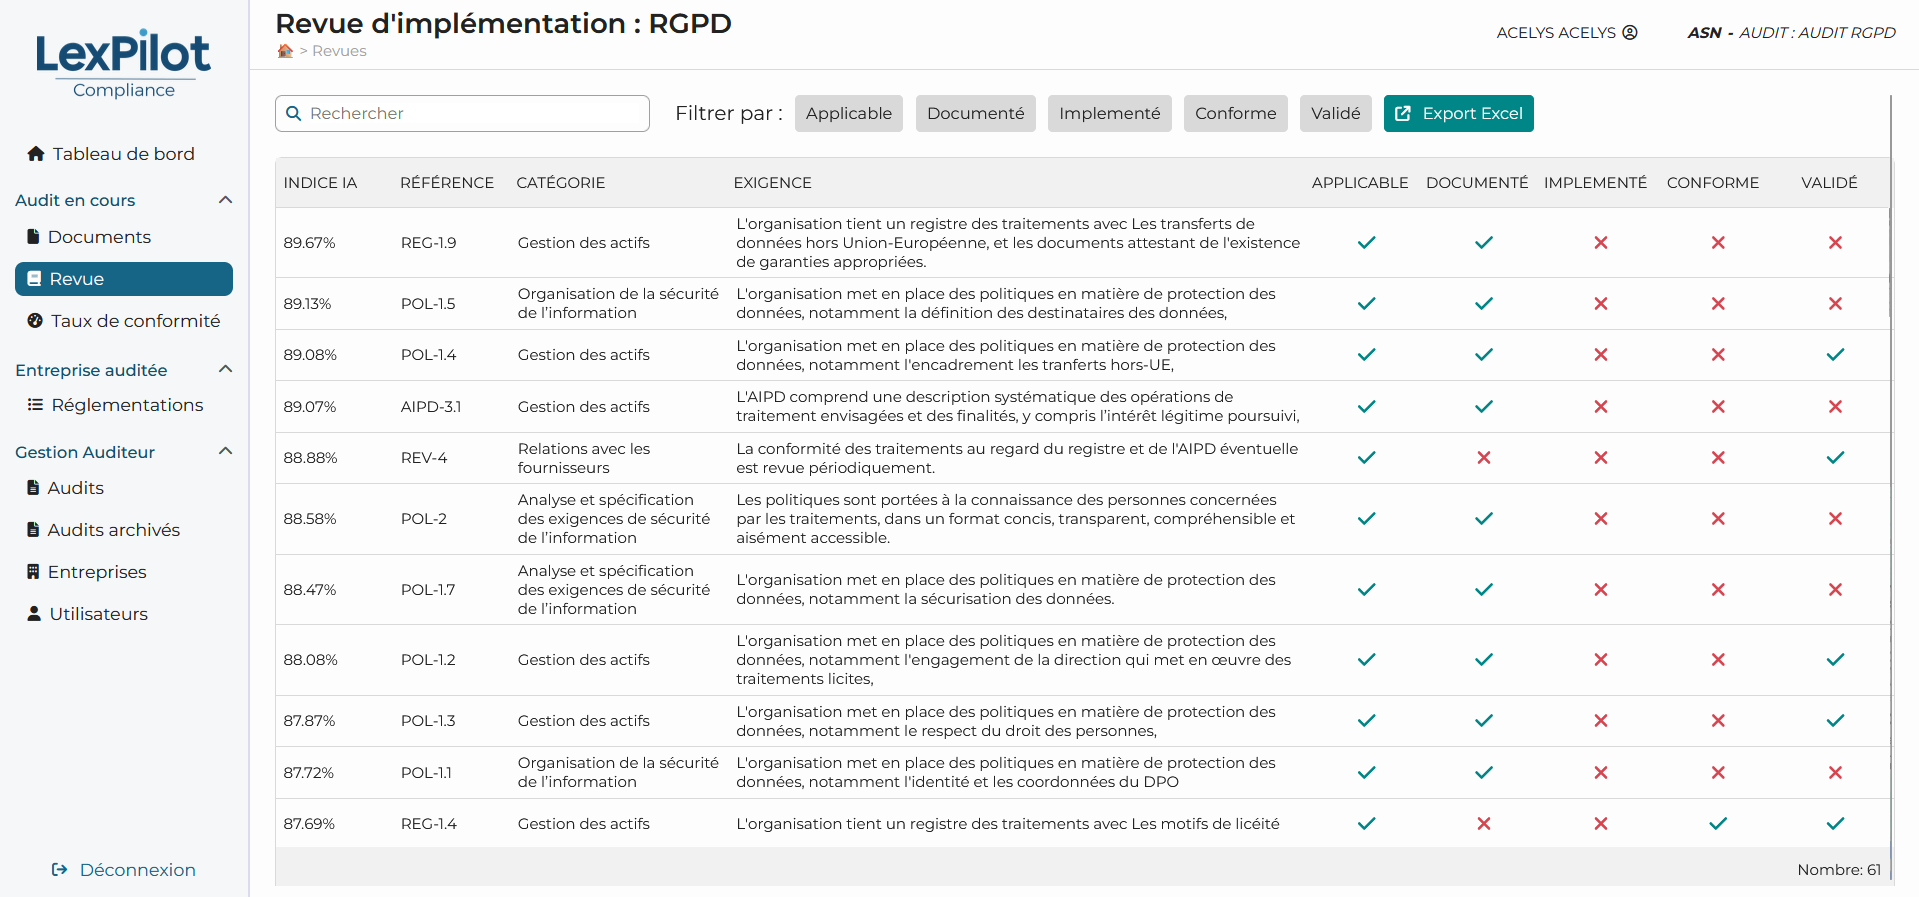The image size is (1919, 897).
Task: Toggle Documenté check for POL-1.7
Action: click(1484, 590)
